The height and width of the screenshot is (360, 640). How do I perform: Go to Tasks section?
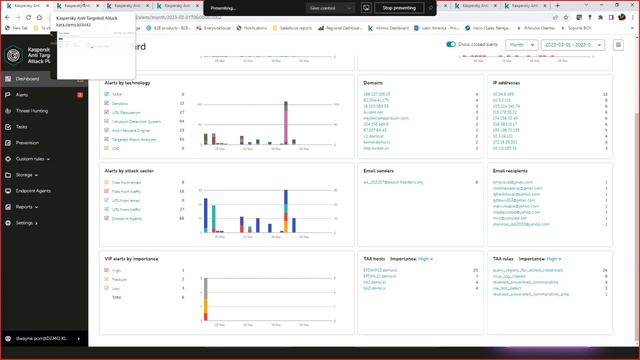pos(21,127)
